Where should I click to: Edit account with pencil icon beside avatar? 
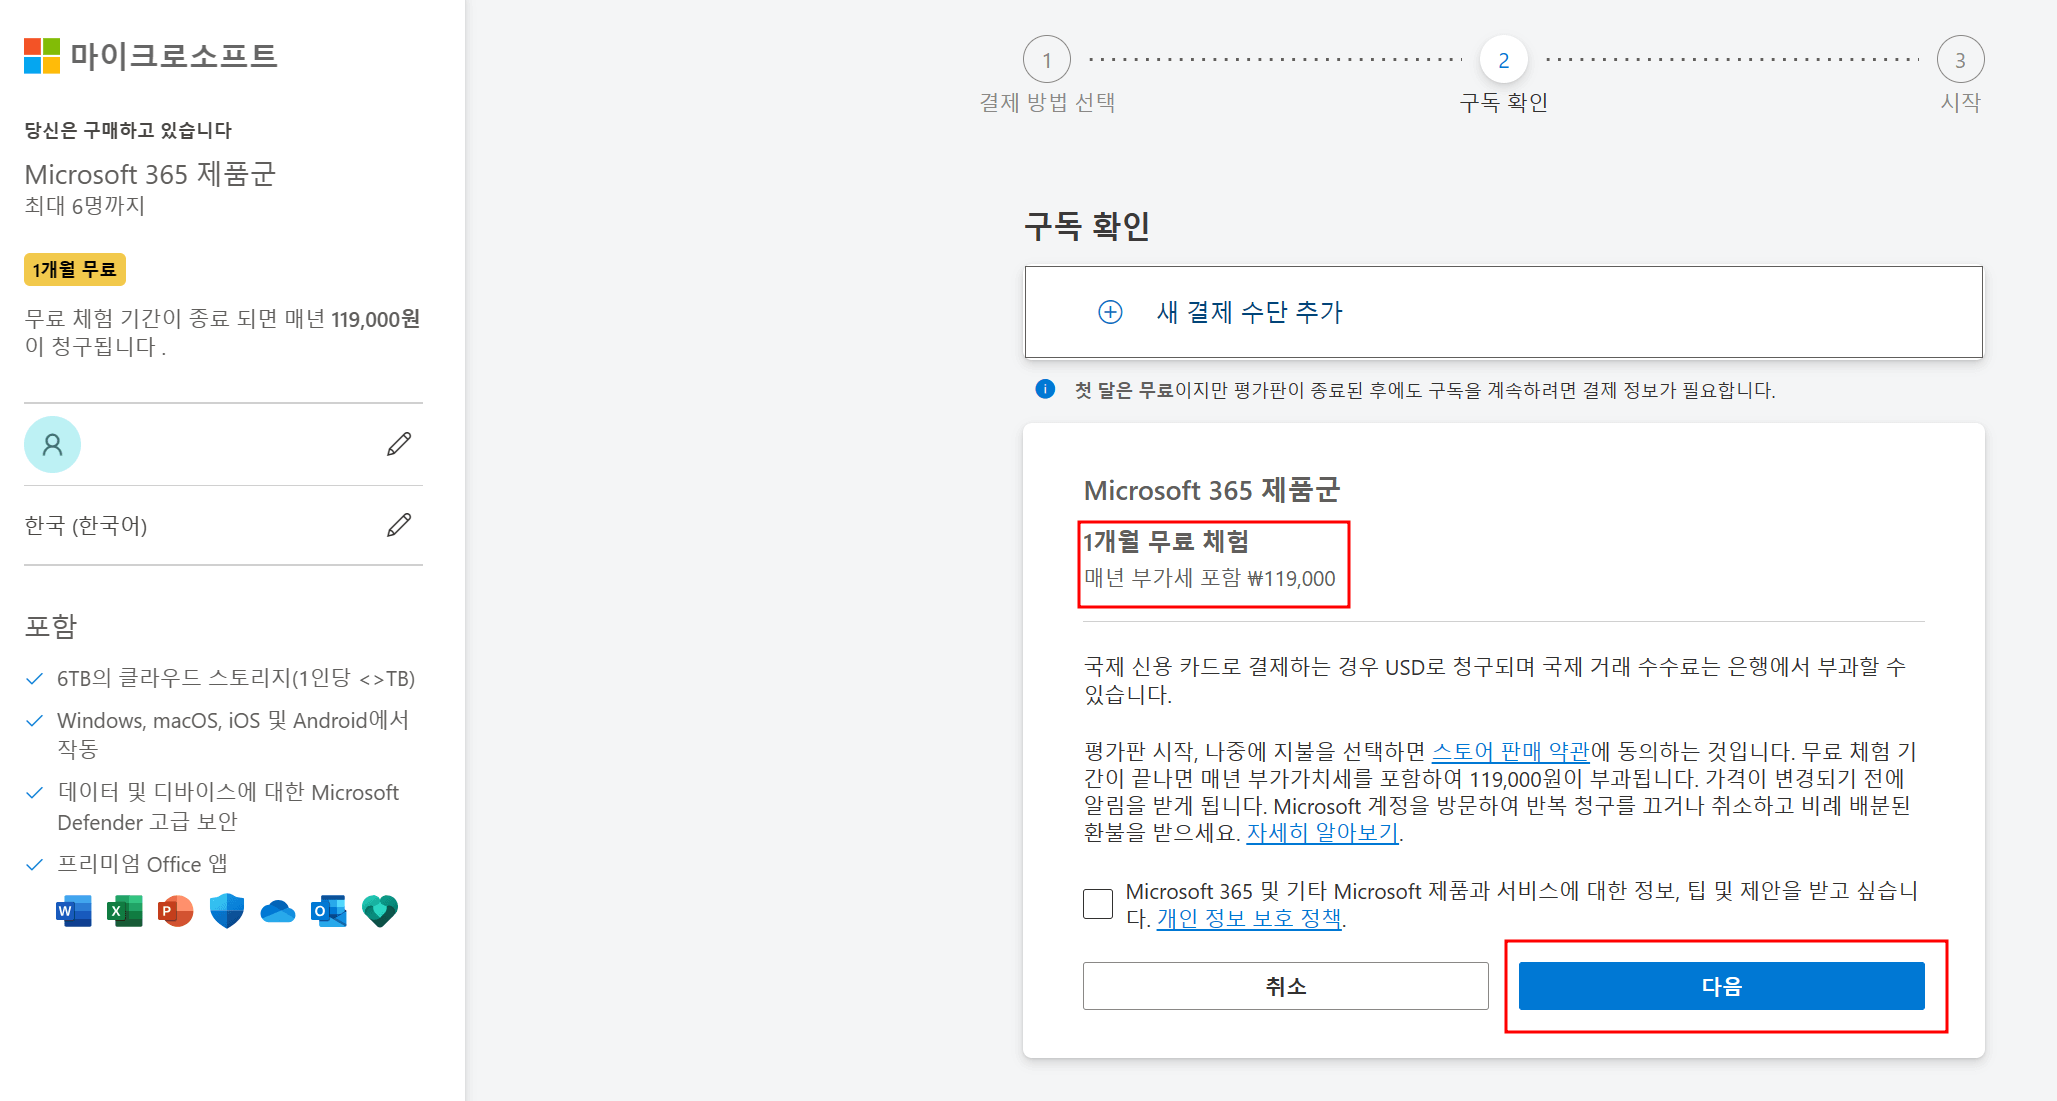pos(399,444)
